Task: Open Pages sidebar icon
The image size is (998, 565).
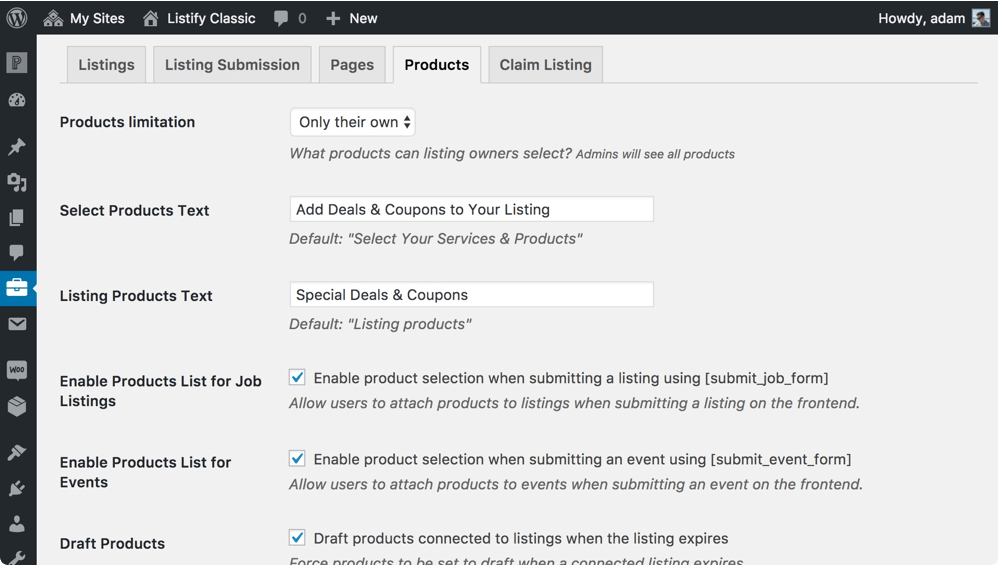Action: click(x=17, y=218)
